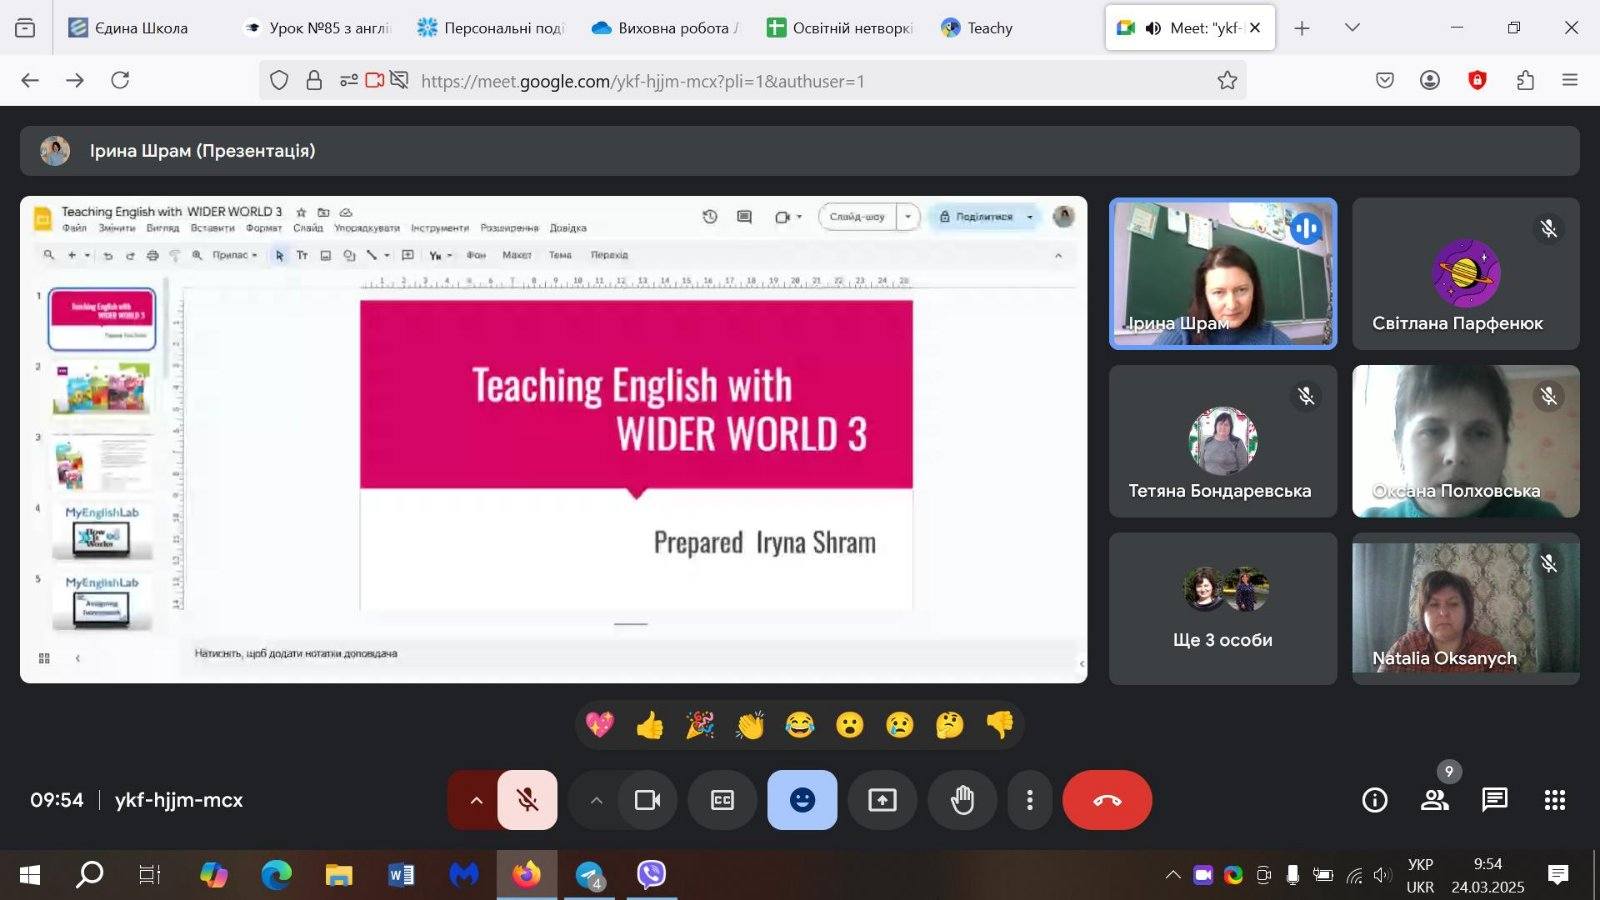Open the uBlock Origin extension icon
Viewport: 1600px width, 900px height.
[x=1477, y=81]
